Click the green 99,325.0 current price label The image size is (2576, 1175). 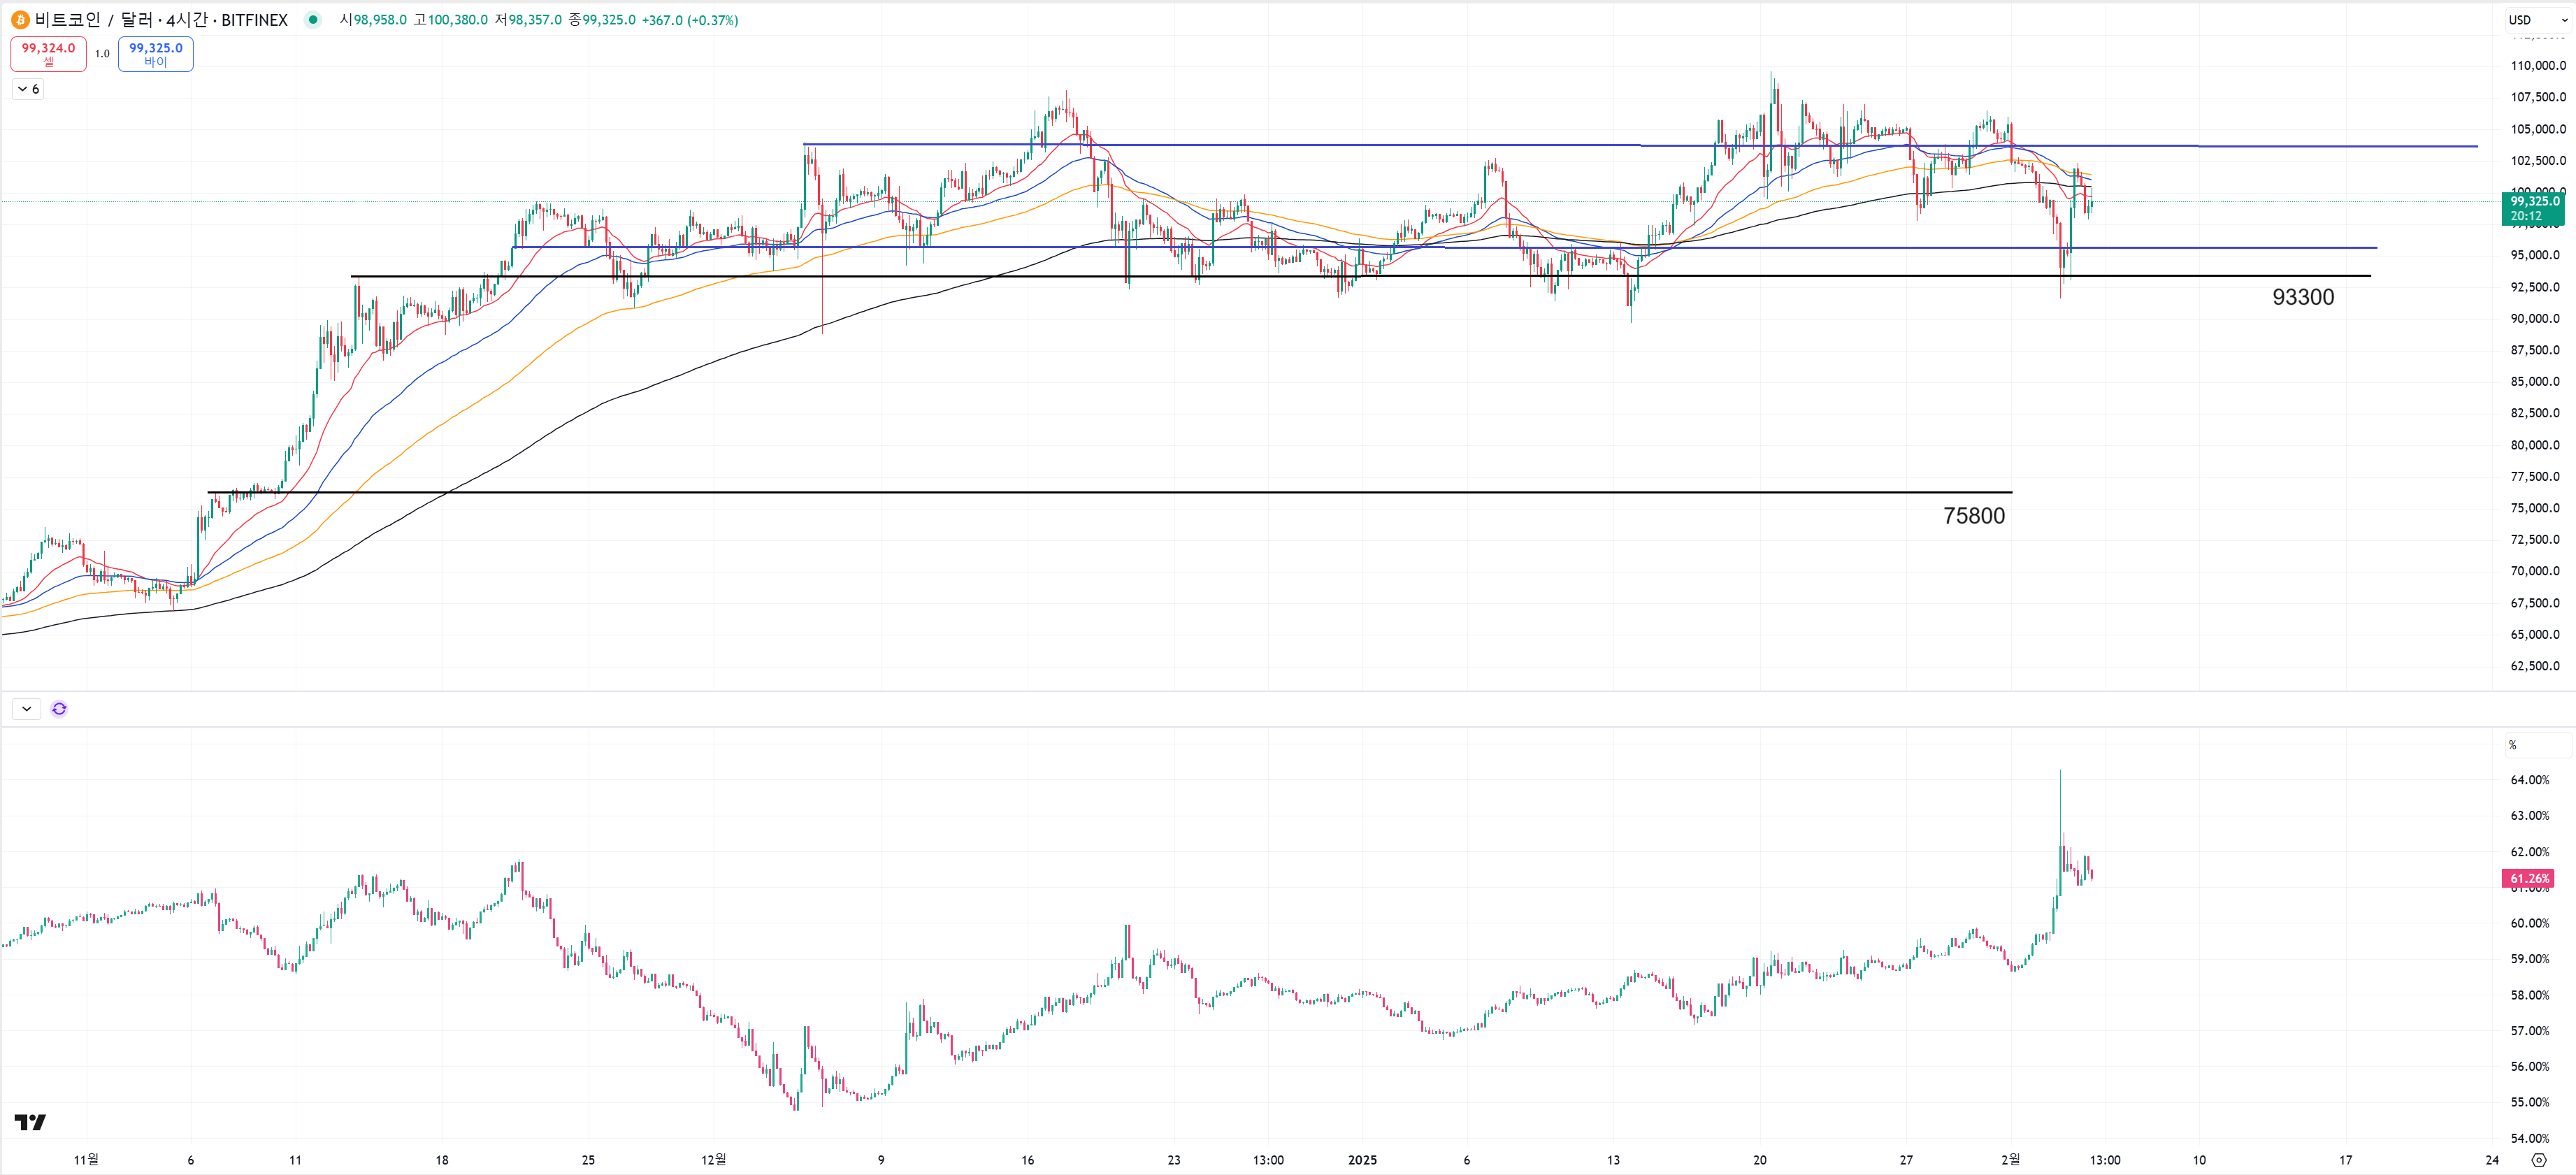[x=2534, y=208]
